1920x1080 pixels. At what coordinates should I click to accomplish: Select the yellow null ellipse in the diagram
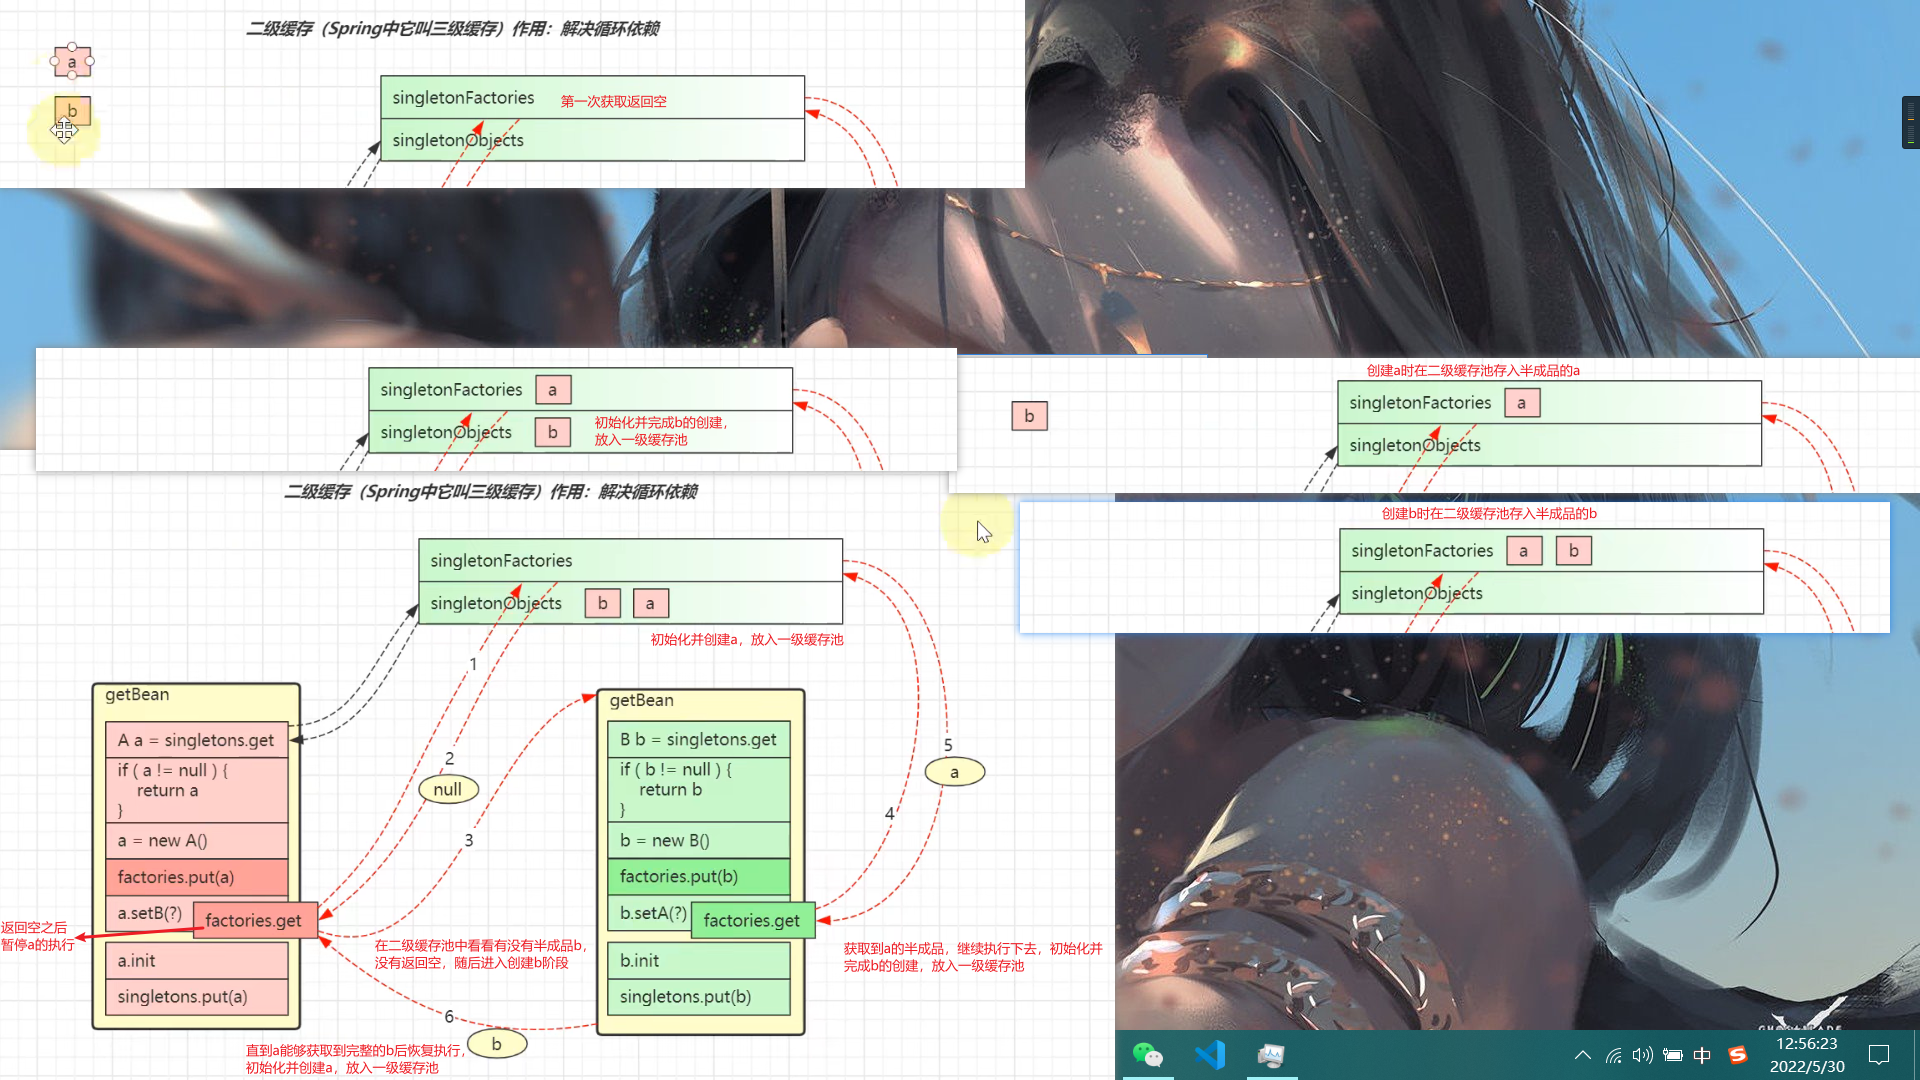(x=448, y=789)
